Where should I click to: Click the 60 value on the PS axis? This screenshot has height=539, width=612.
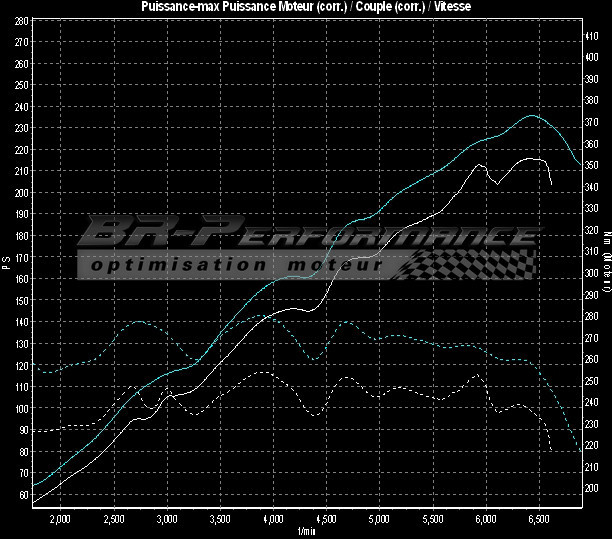click(x=23, y=495)
